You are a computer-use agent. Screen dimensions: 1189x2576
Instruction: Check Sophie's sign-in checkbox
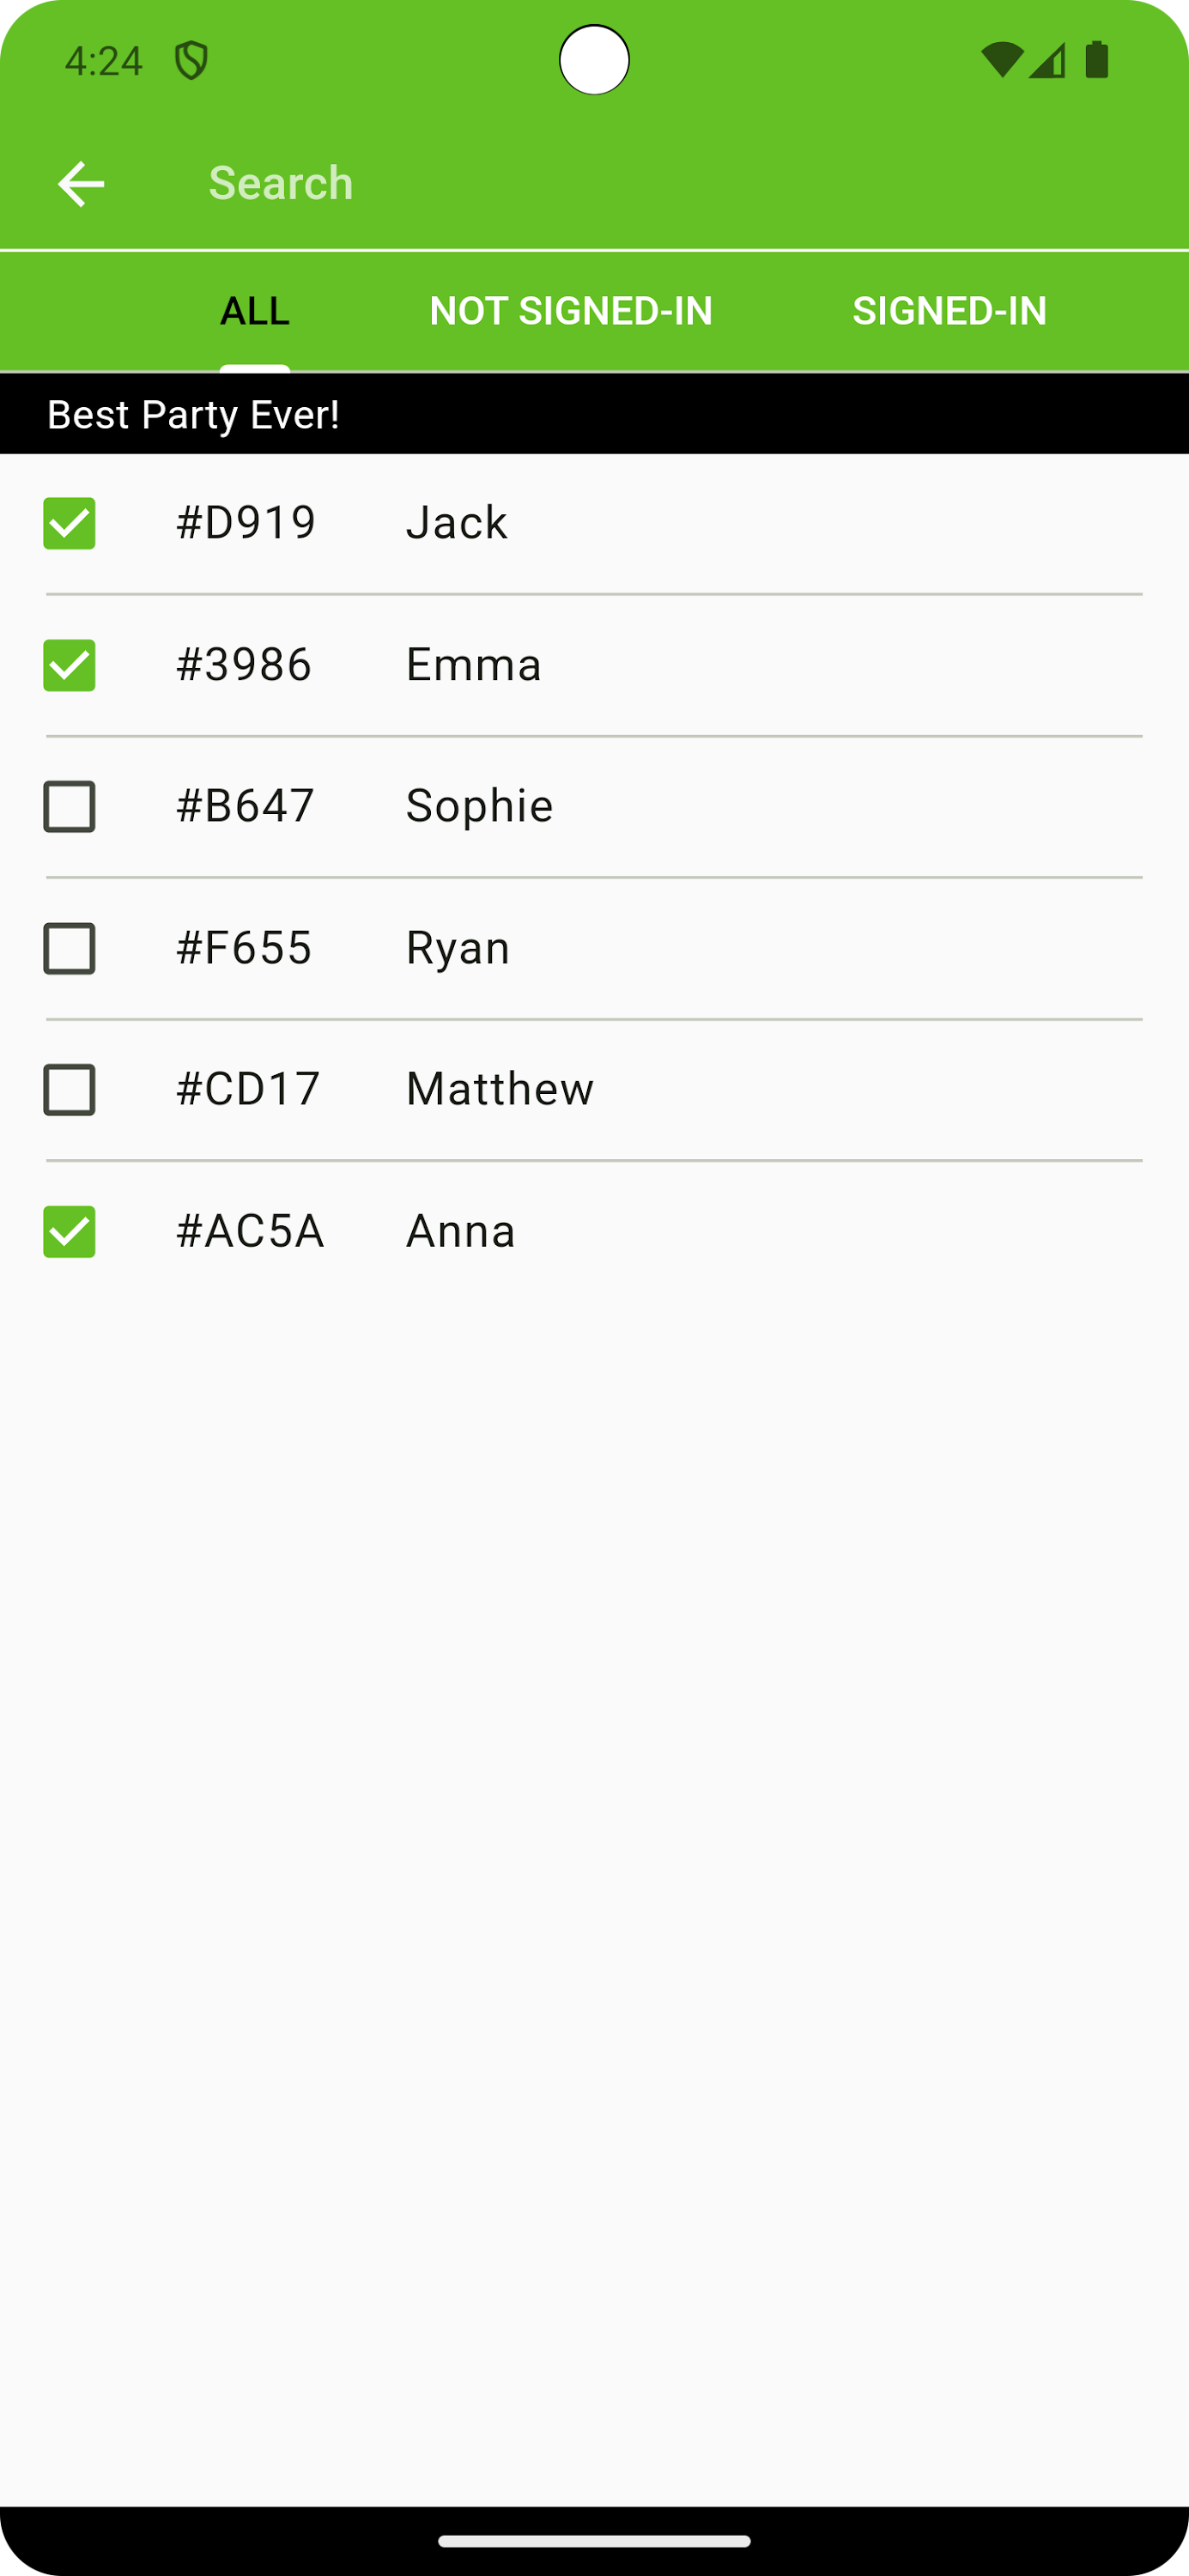point(69,807)
